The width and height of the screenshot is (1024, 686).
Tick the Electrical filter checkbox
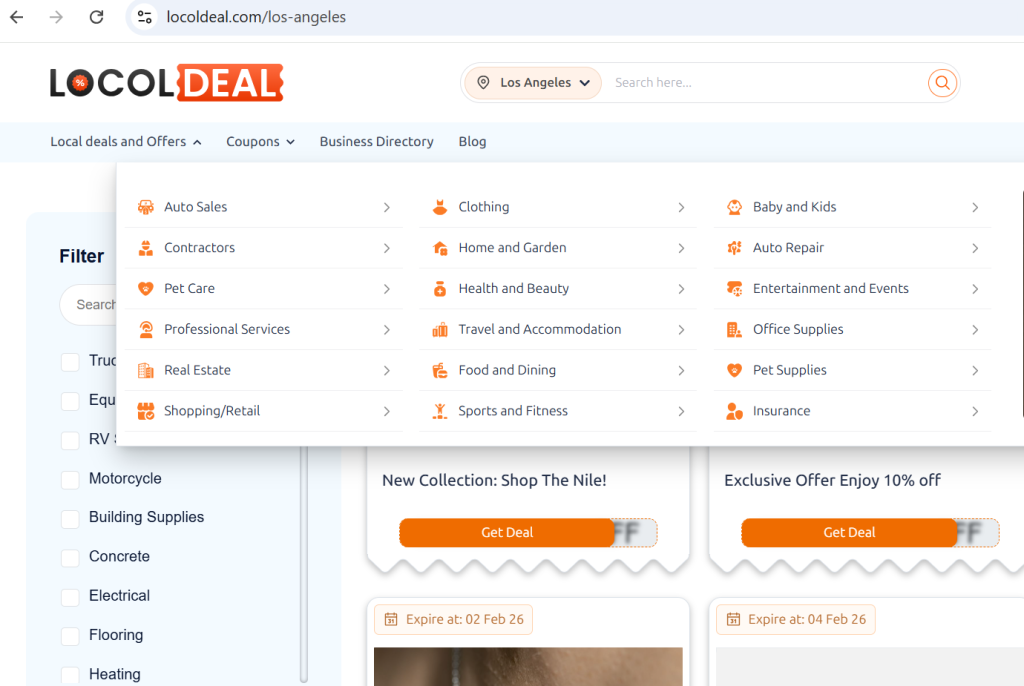70,597
